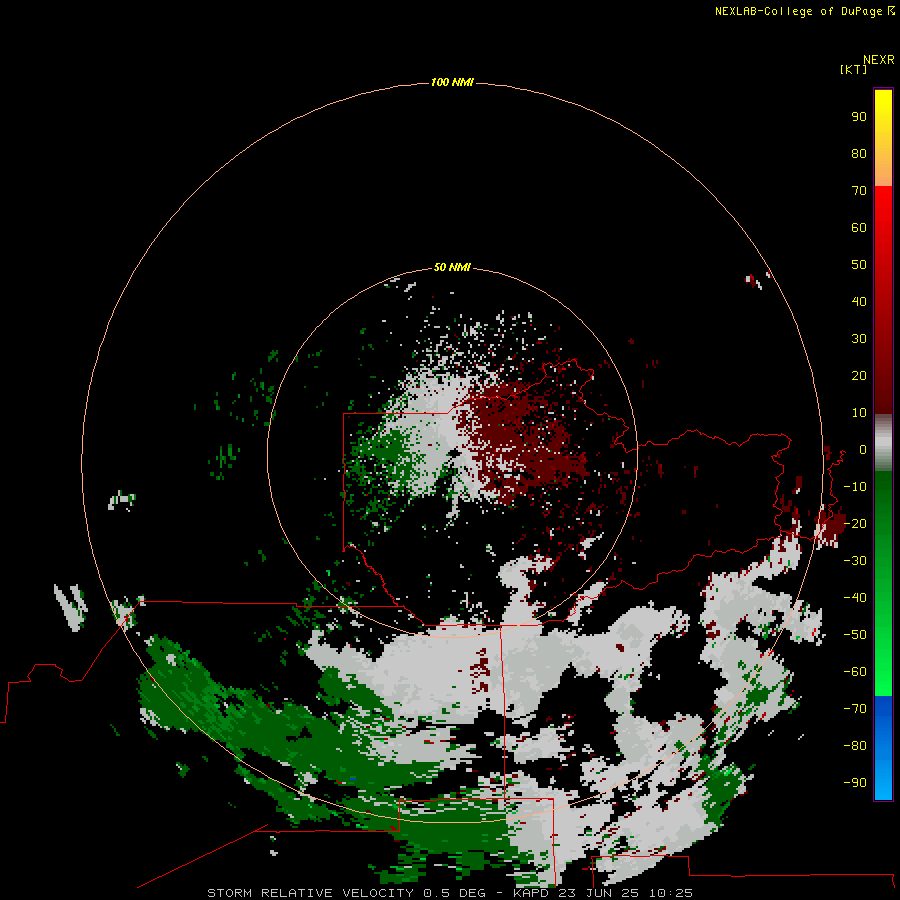The image size is (900, 900).
Task: Click the -90 value on velocity scale
Action: (855, 783)
